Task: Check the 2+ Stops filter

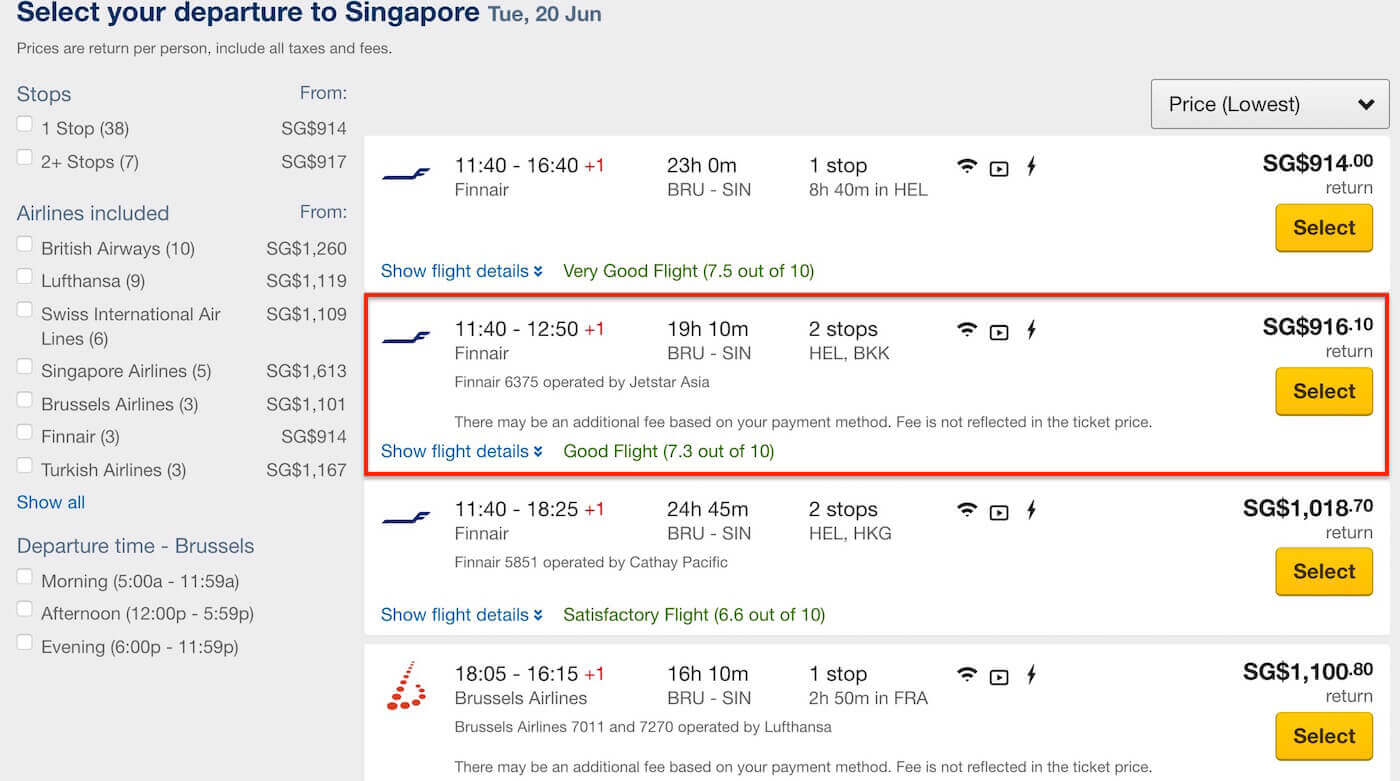Action: coord(25,157)
